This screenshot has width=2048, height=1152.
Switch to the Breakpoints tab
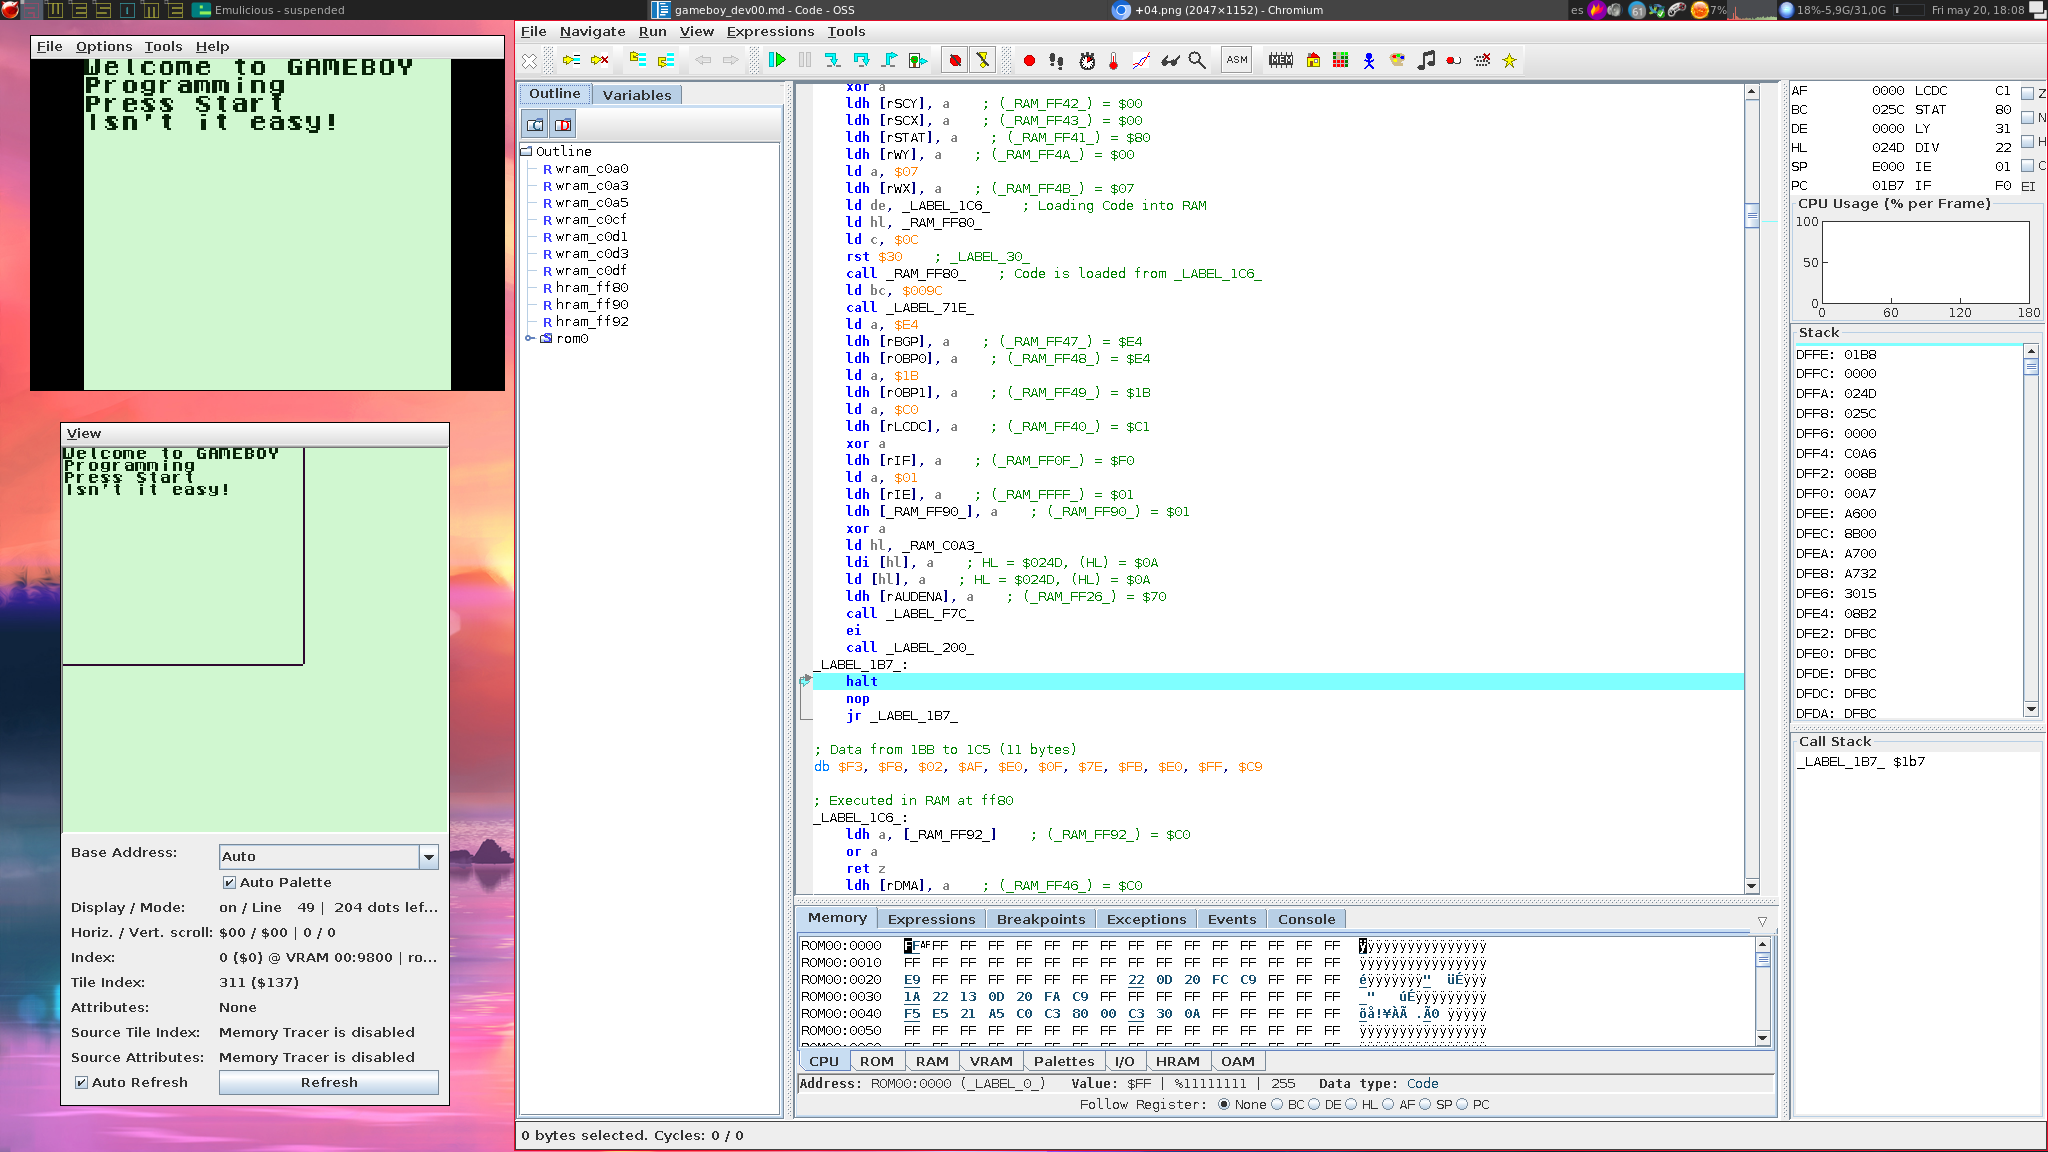[x=1040, y=919]
